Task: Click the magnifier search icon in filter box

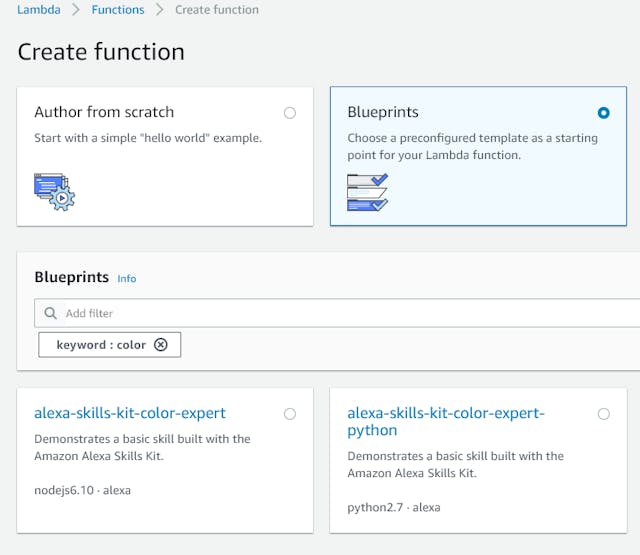Action: [50, 313]
